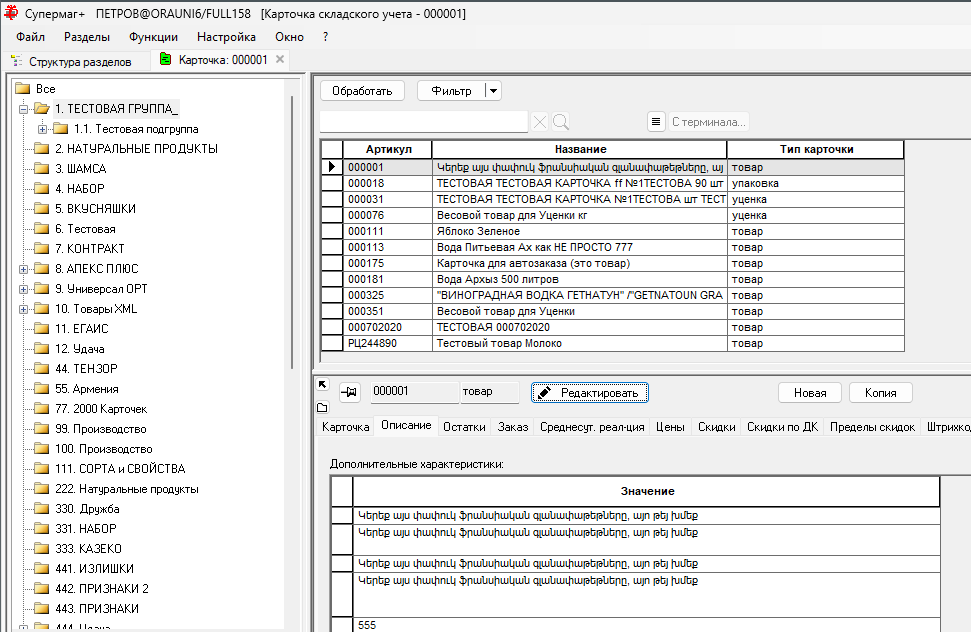Expand the '1.1. Тестовая подгруппа' tree node
971x632 pixels.
pyautogui.click(x=42, y=129)
